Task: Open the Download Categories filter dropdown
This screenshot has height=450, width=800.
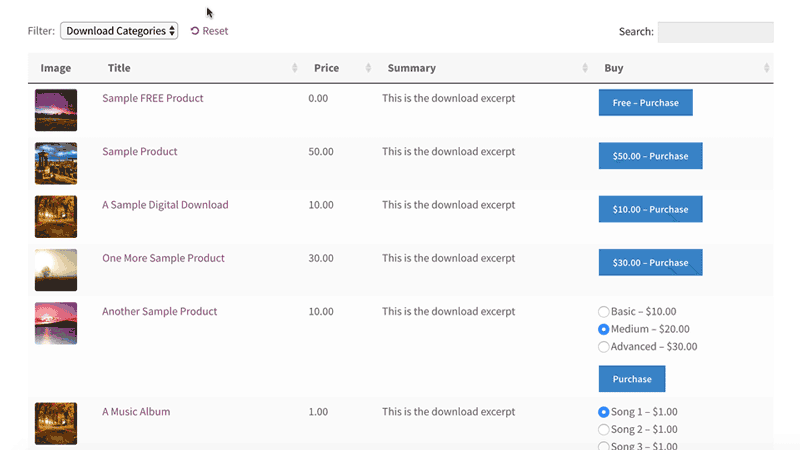Action: [119, 31]
